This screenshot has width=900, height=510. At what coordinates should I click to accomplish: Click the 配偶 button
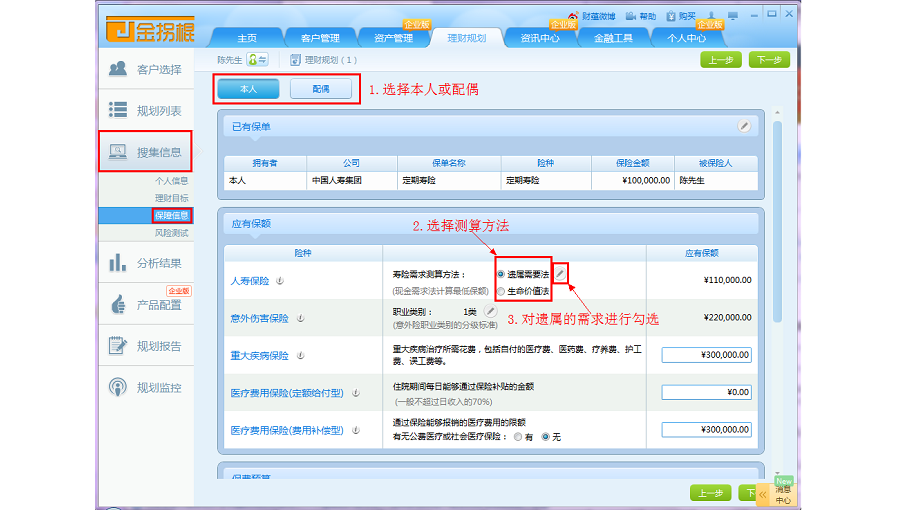(321, 89)
